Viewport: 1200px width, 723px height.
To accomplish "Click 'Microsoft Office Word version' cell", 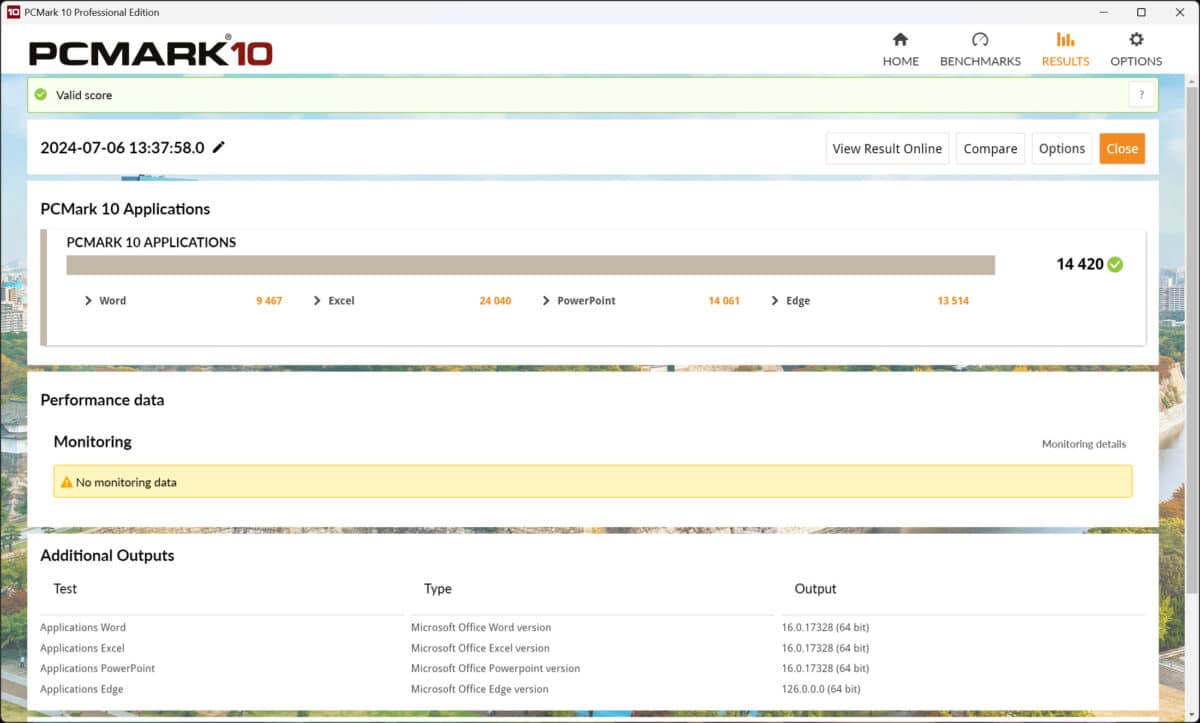I will 481,628.
